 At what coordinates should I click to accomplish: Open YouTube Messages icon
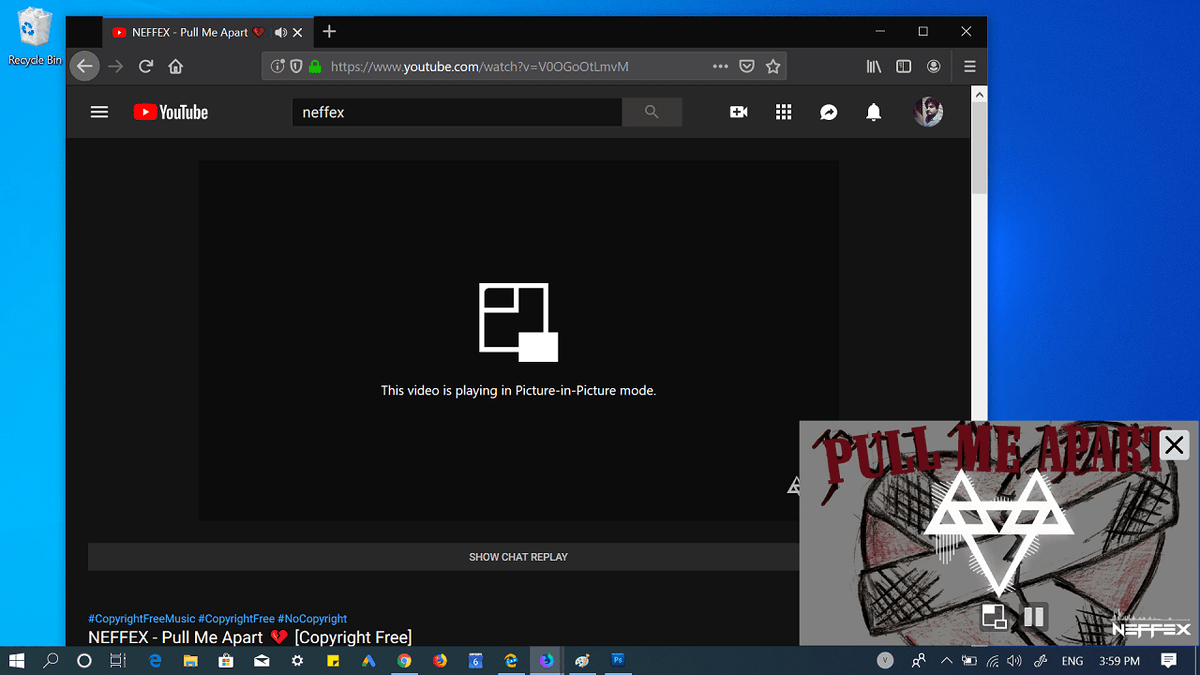click(x=828, y=112)
